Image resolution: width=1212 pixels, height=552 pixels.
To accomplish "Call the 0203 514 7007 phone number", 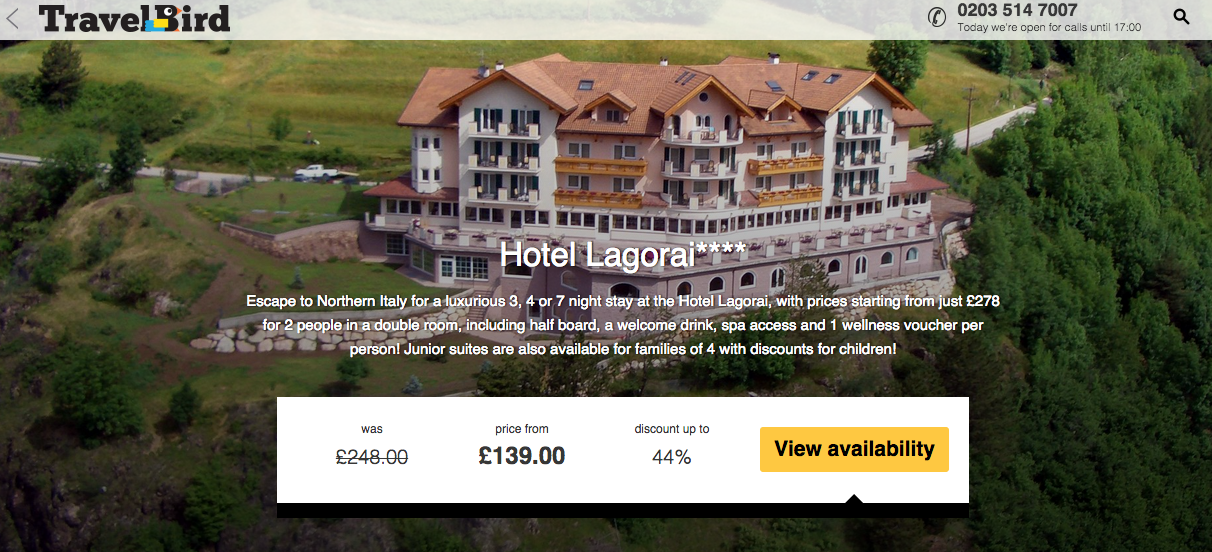I will (1017, 10).
